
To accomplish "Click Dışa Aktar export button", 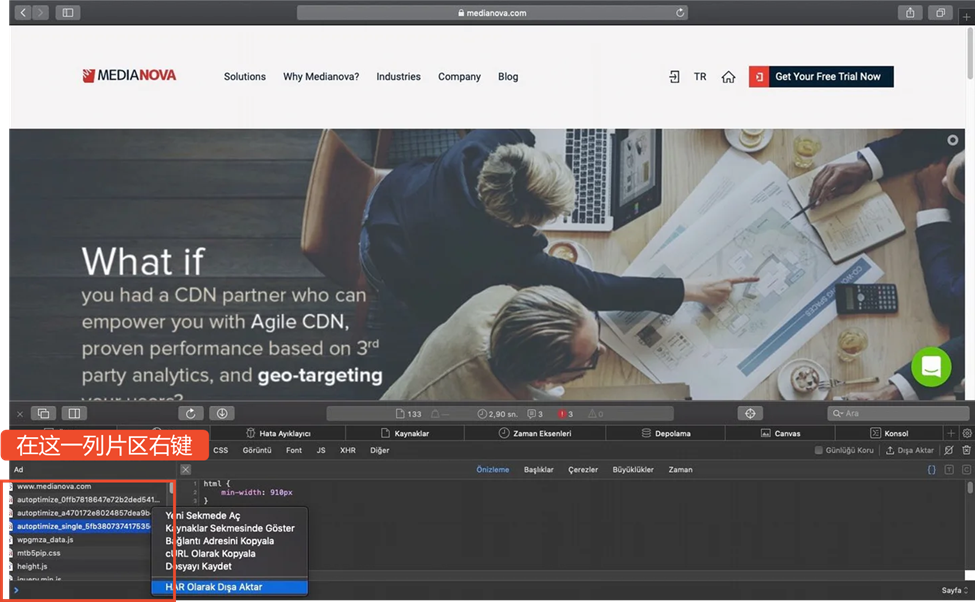I will tap(910, 450).
